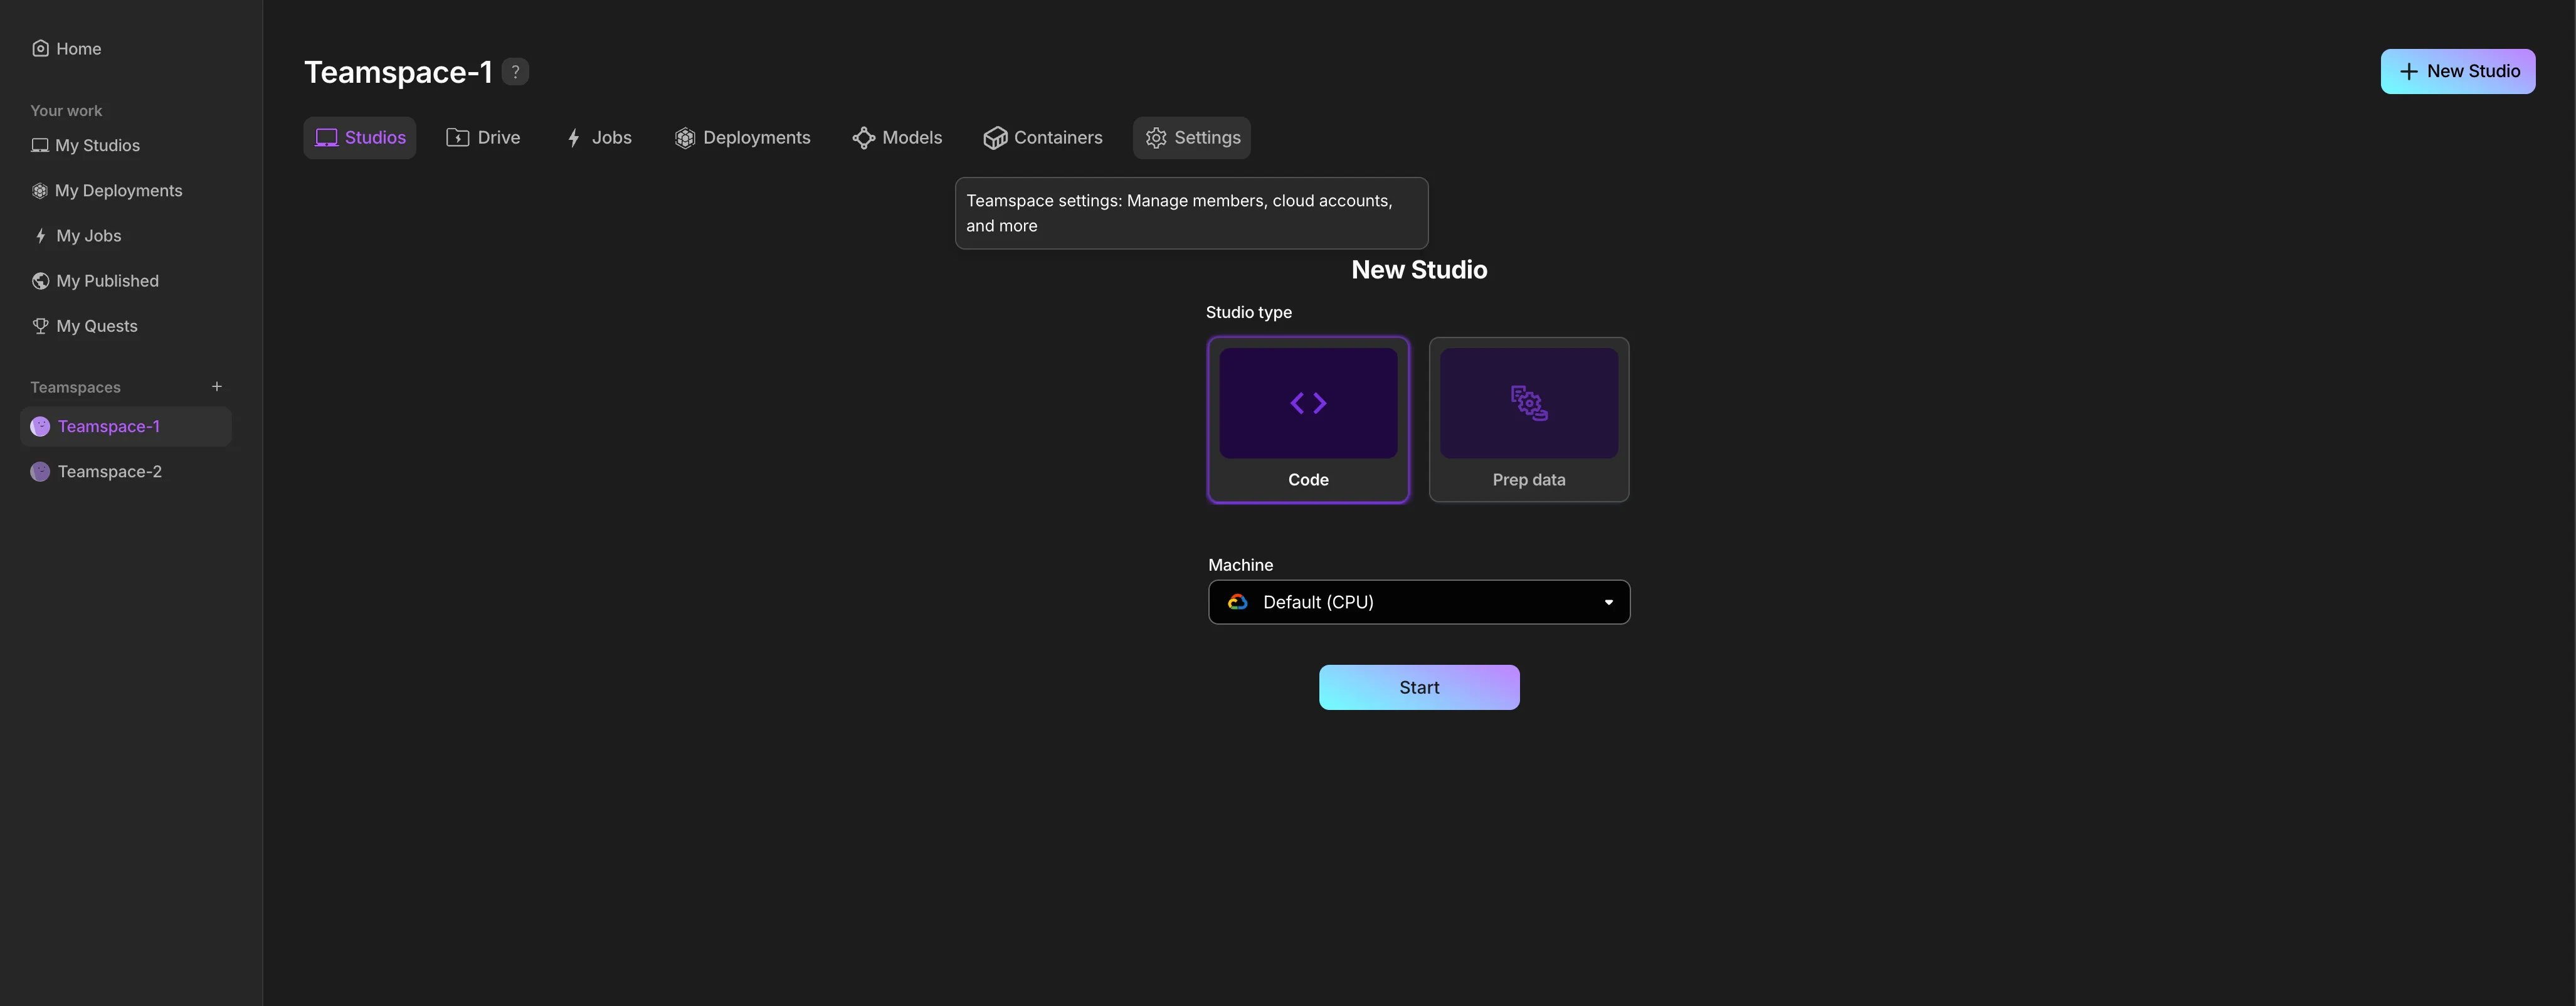Viewport: 2576px width, 1006px height.
Task: Select Teamspace-1 in sidebar
Action: (126, 426)
